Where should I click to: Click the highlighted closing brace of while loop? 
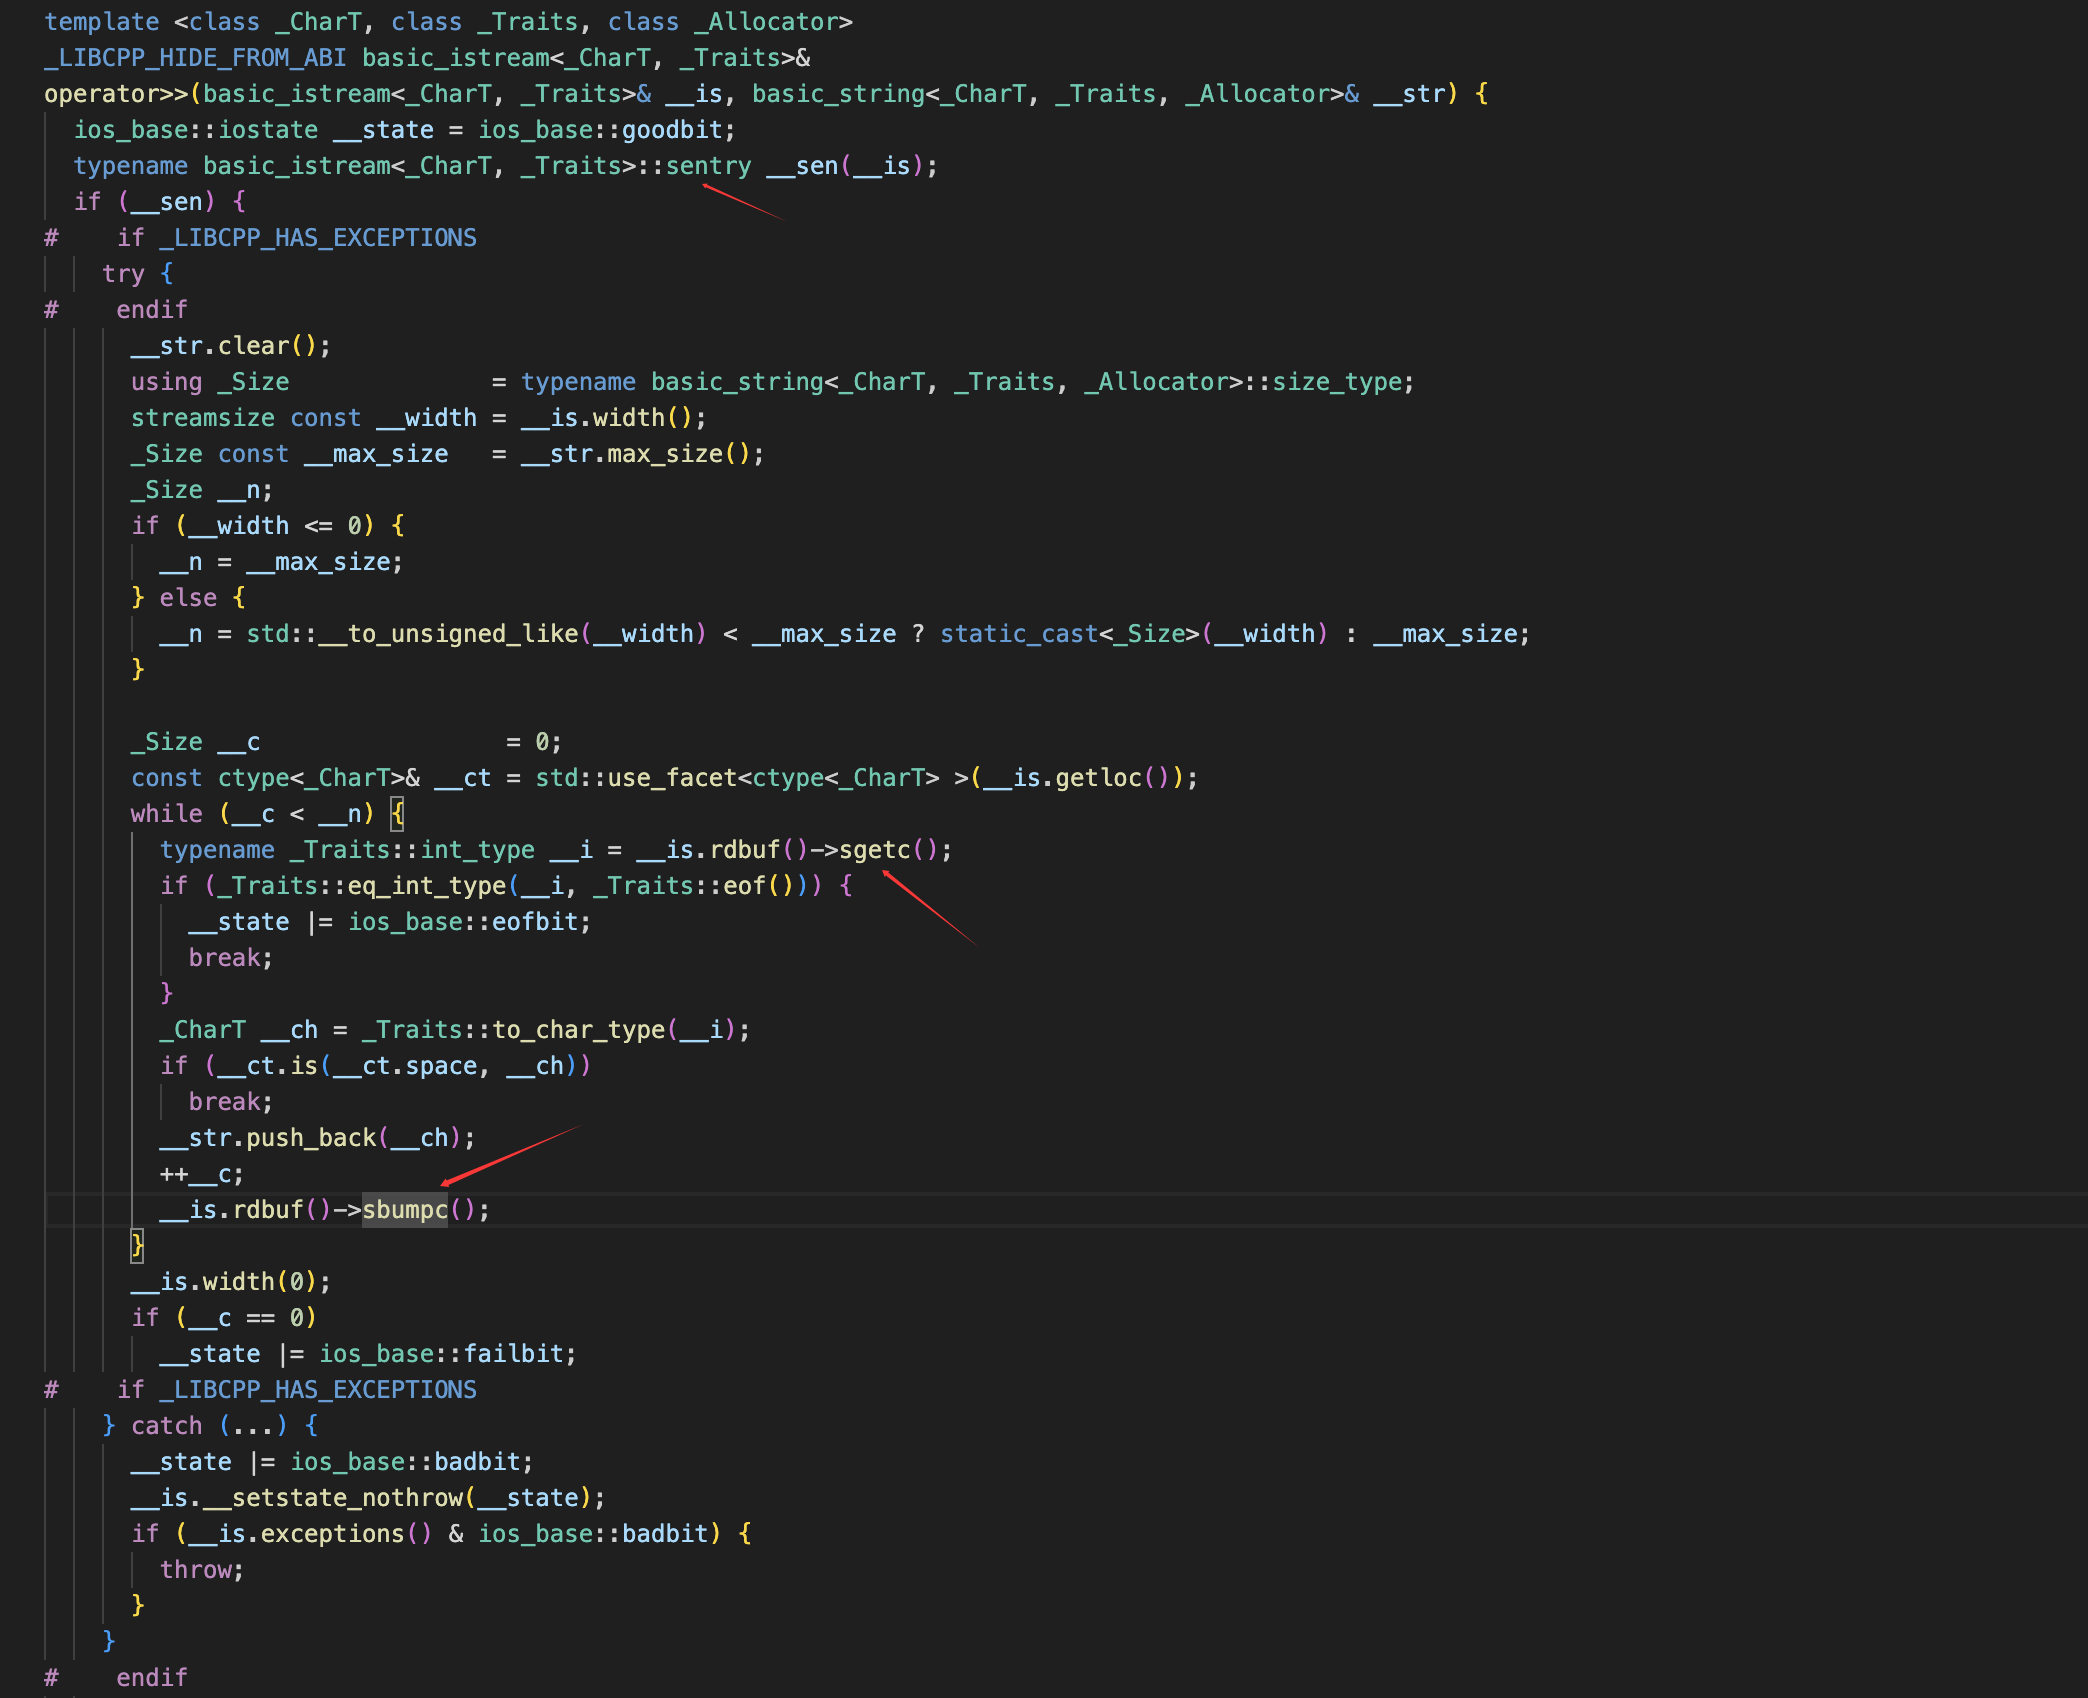coord(138,1246)
